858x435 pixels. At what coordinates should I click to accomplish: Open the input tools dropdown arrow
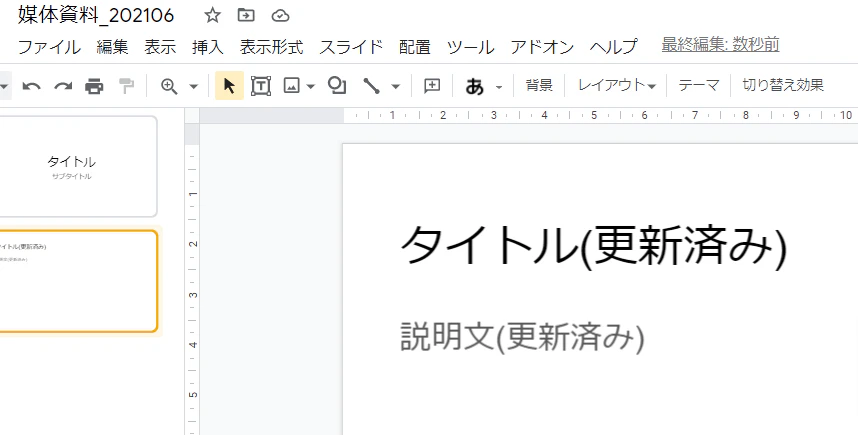click(x=498, y=87)
